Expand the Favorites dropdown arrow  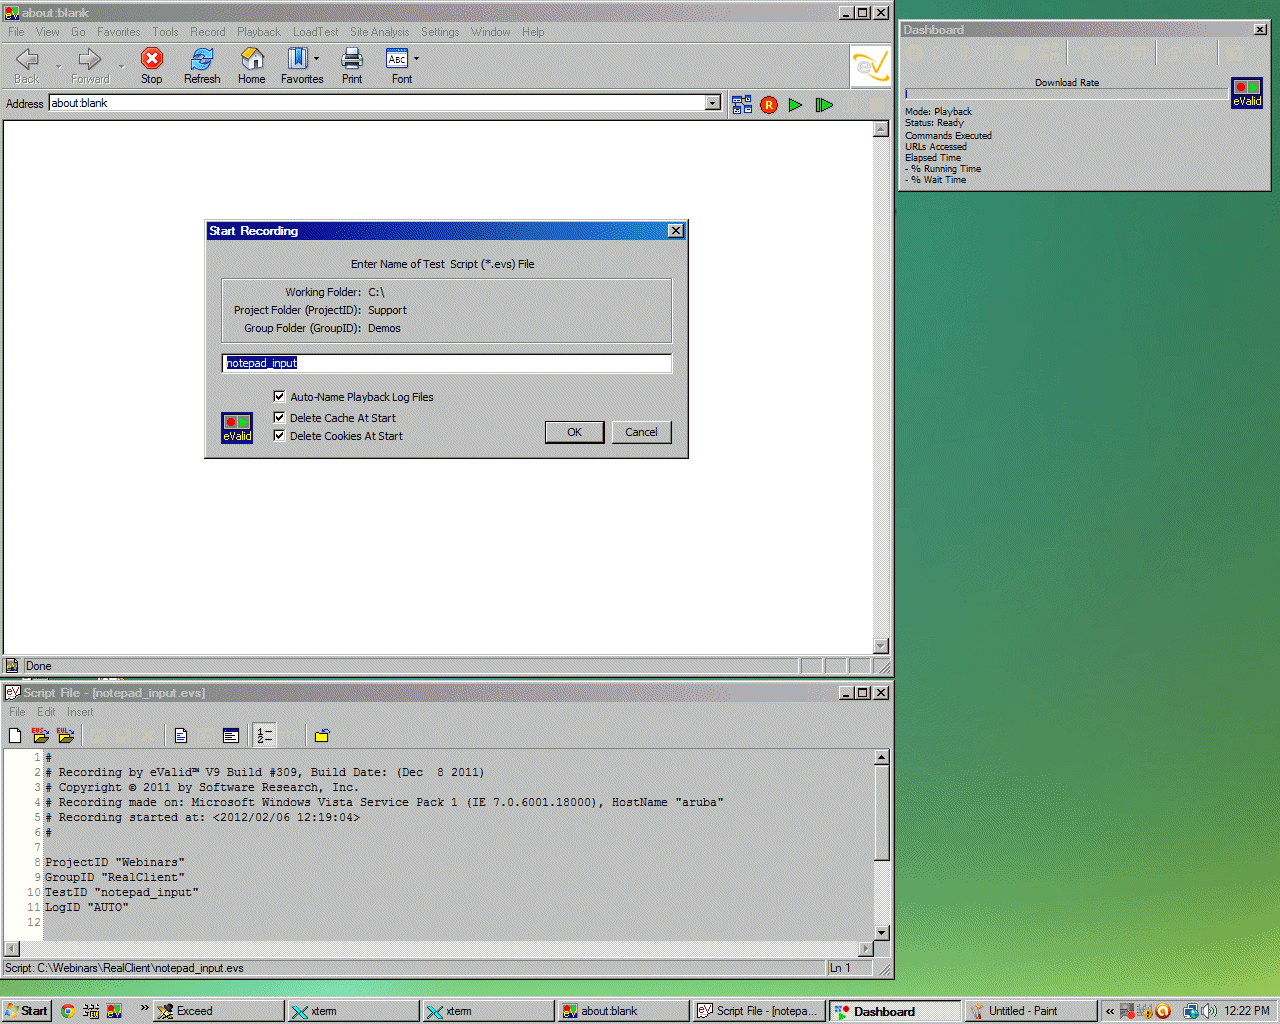click(317, 59)
